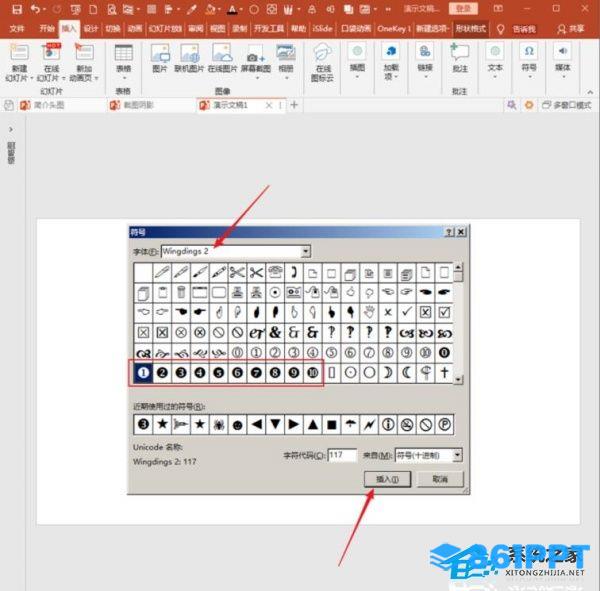Click the 新建幻灯片 new slide icon
Image resolution: width=600 pixels, height=591 pixels.
point(19,52)
